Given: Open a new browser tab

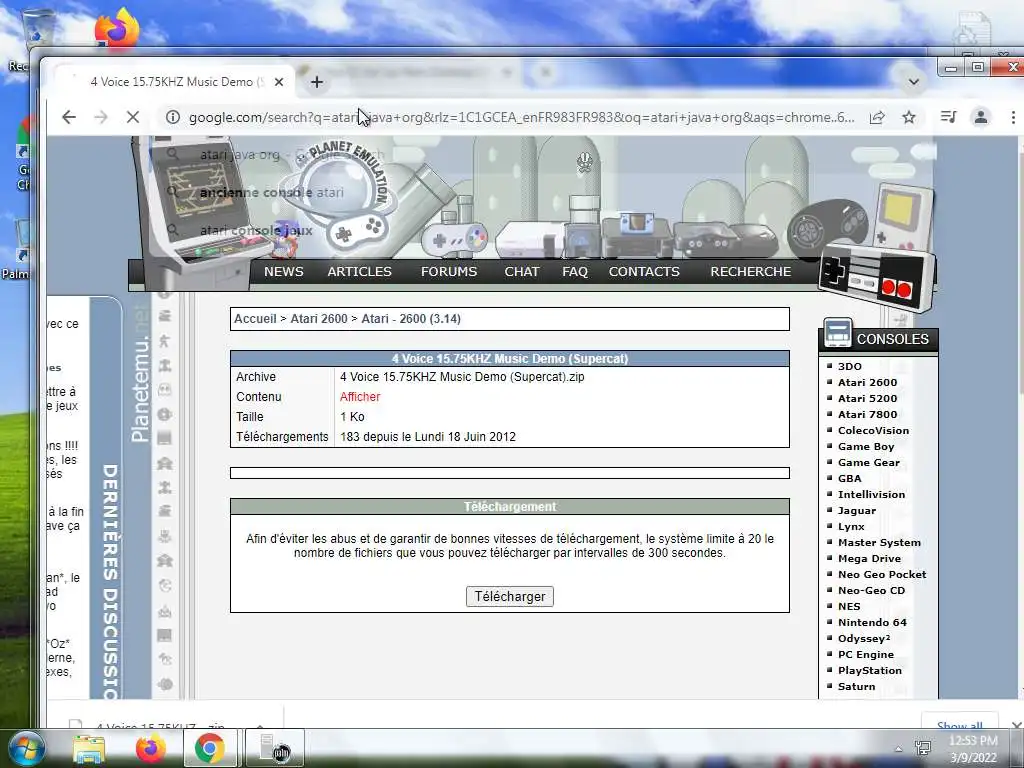Looking at the screenshot, I should (x=317, y=82).
